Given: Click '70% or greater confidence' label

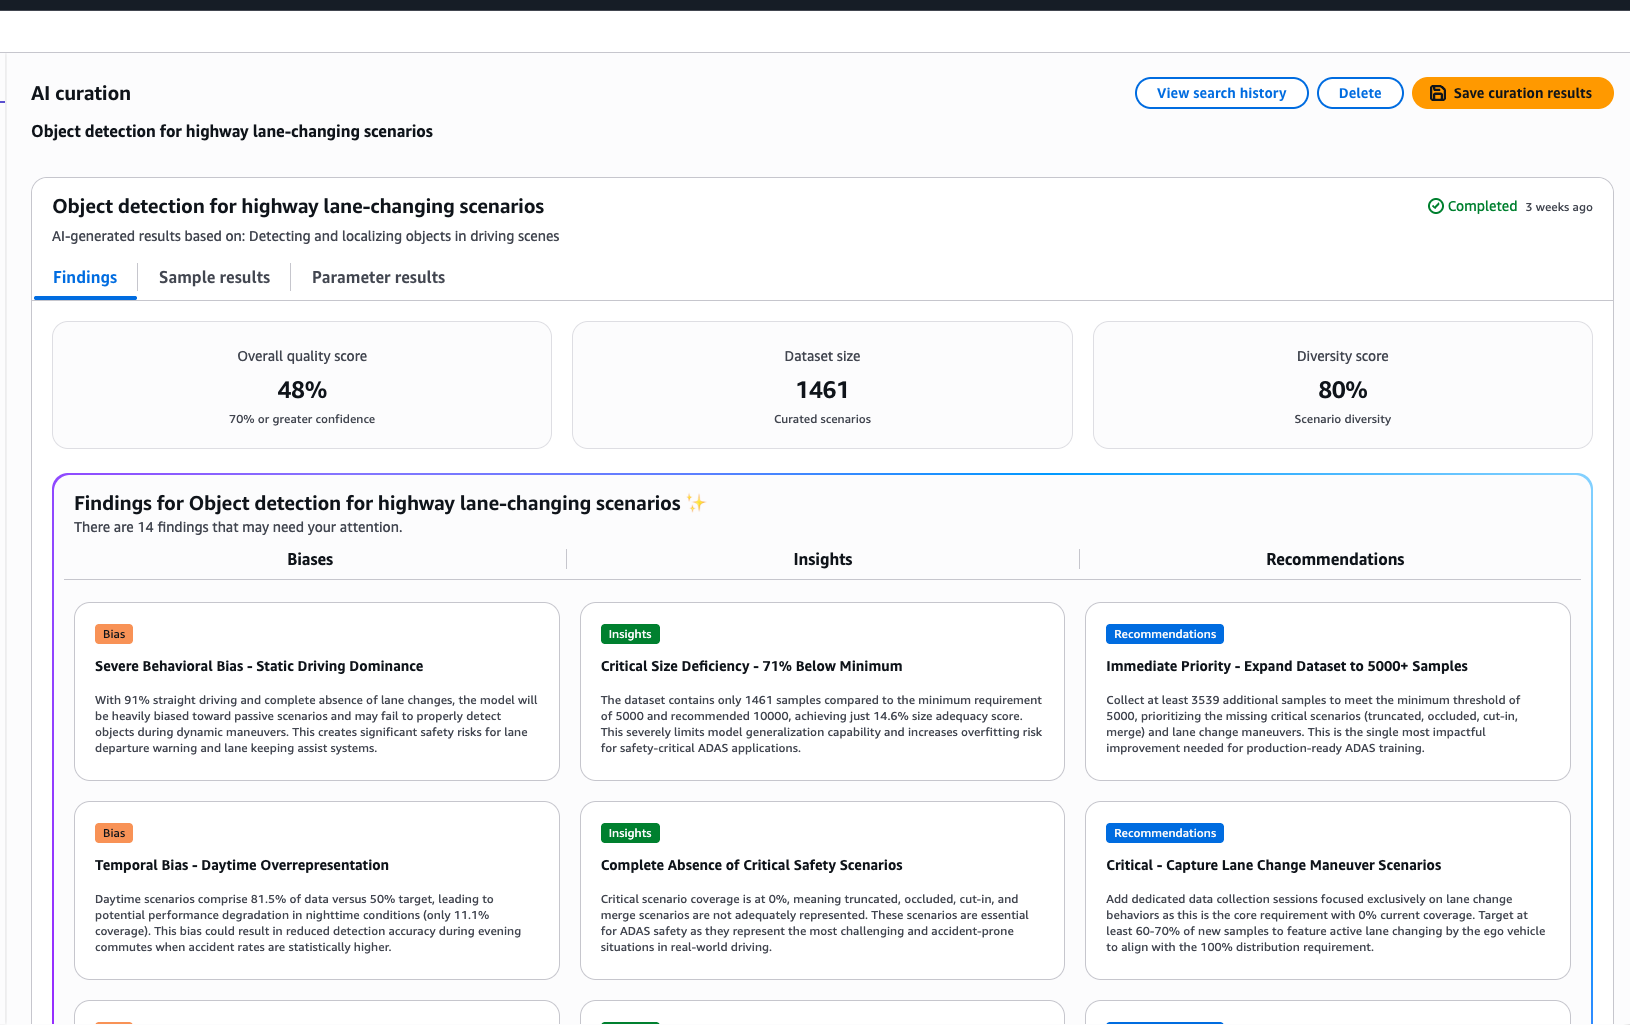Looking at the screenshot, I should (302, 419).
